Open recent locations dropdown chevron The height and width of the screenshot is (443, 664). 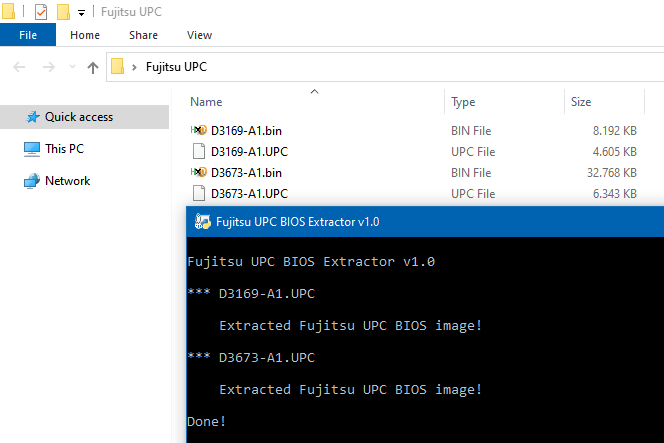72,66
